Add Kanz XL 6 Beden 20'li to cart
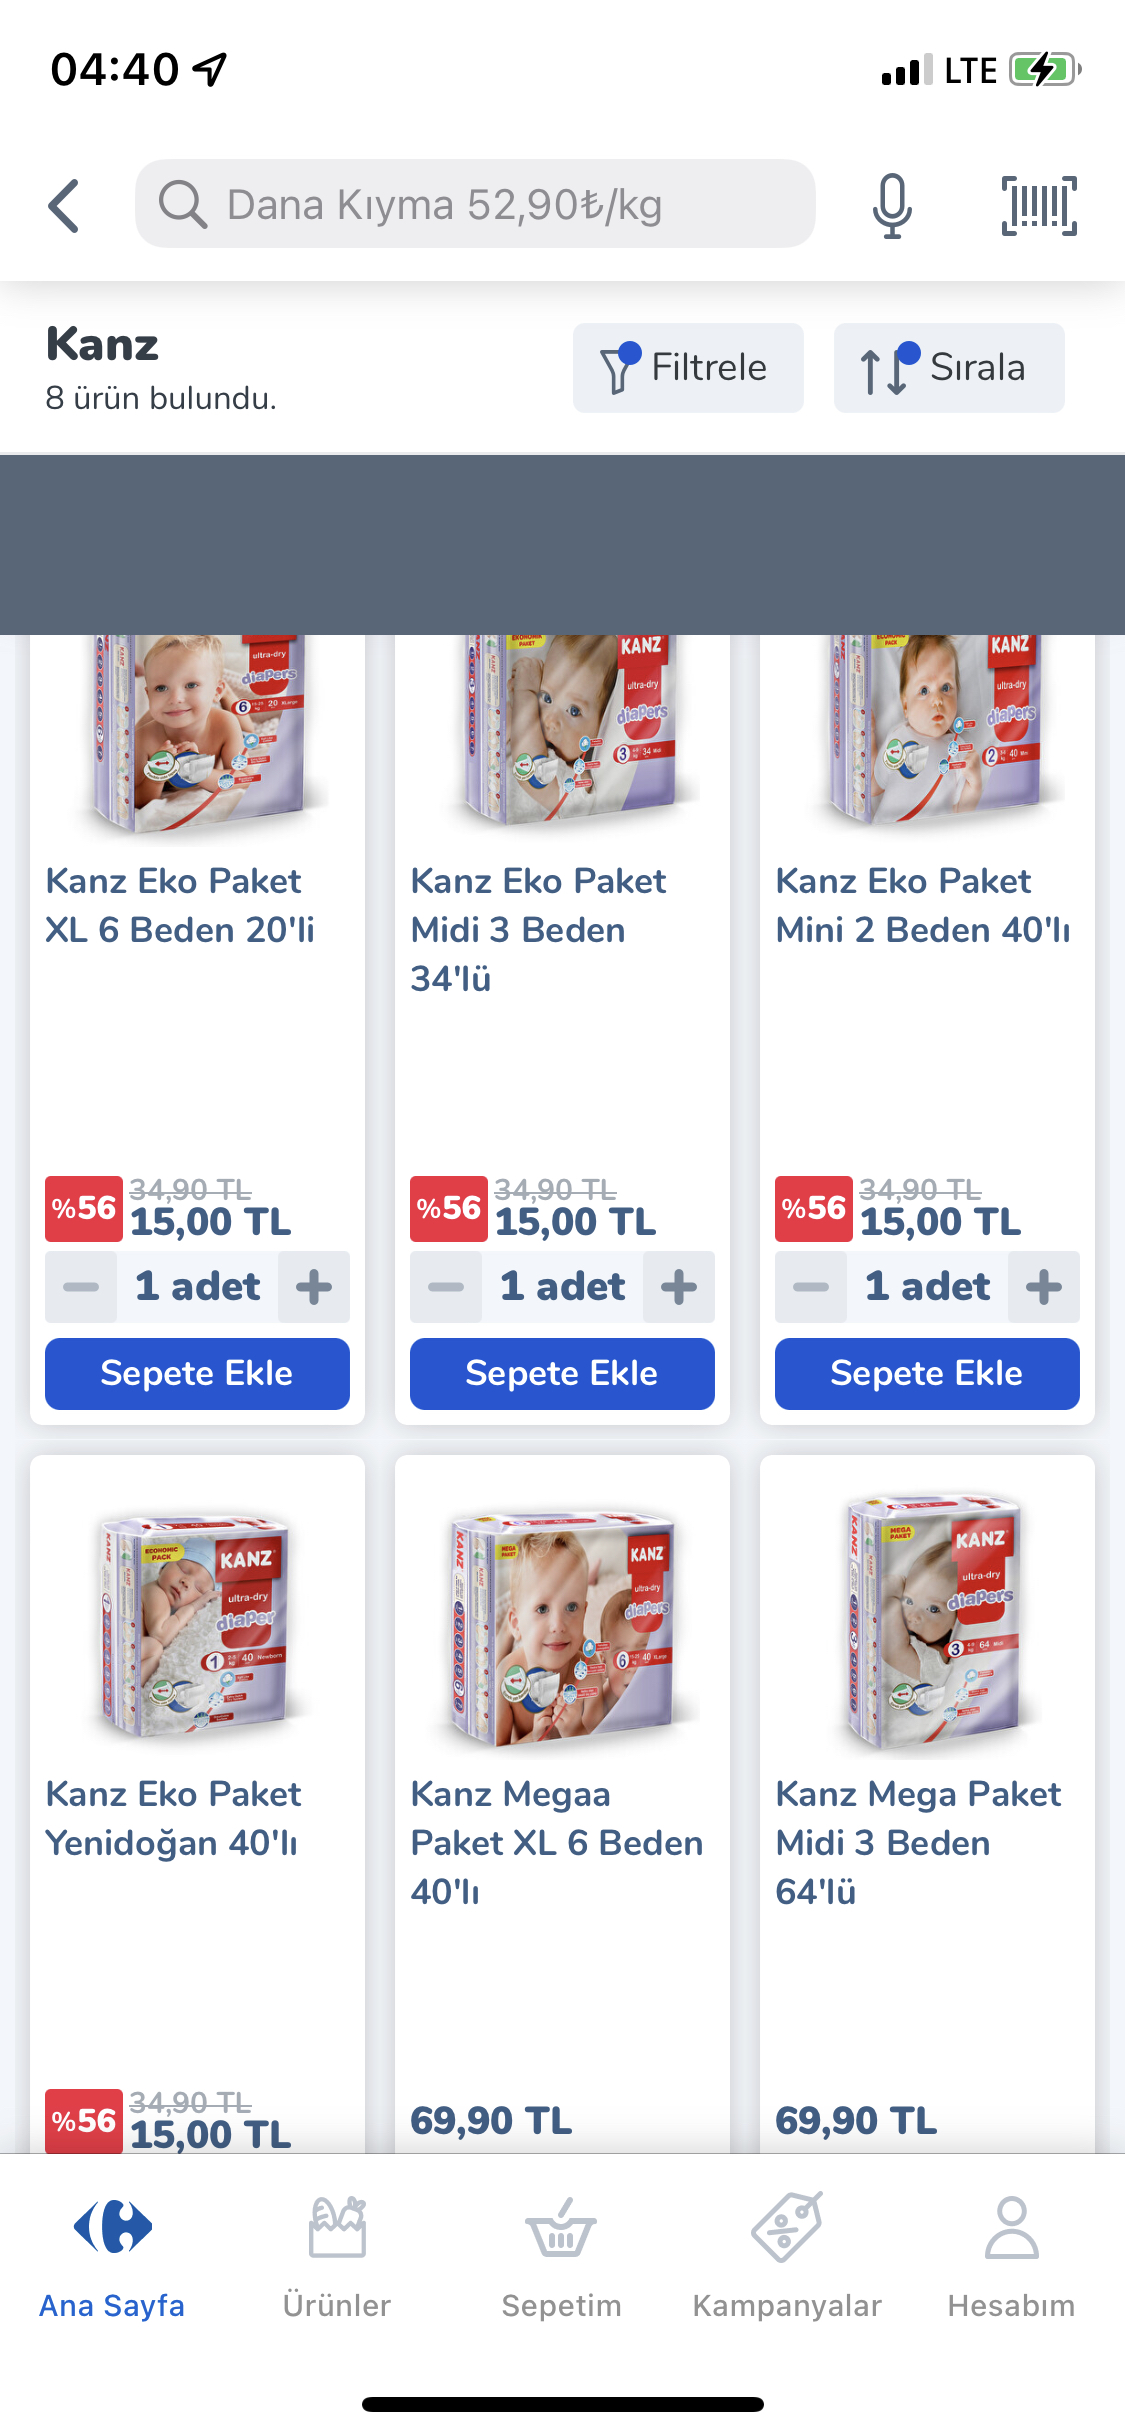1125x2436 pixels. point(197,1374)
